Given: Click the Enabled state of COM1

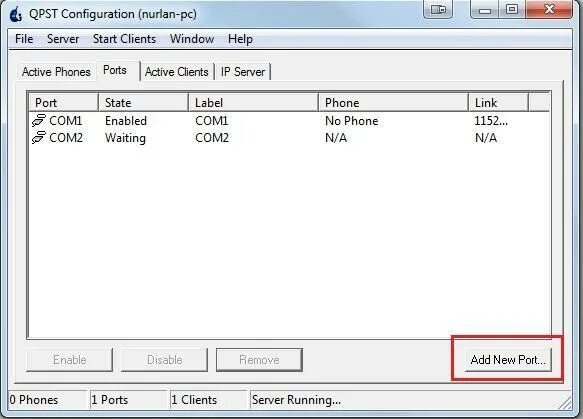Looking at the screenshot, I should coord(126,120).
